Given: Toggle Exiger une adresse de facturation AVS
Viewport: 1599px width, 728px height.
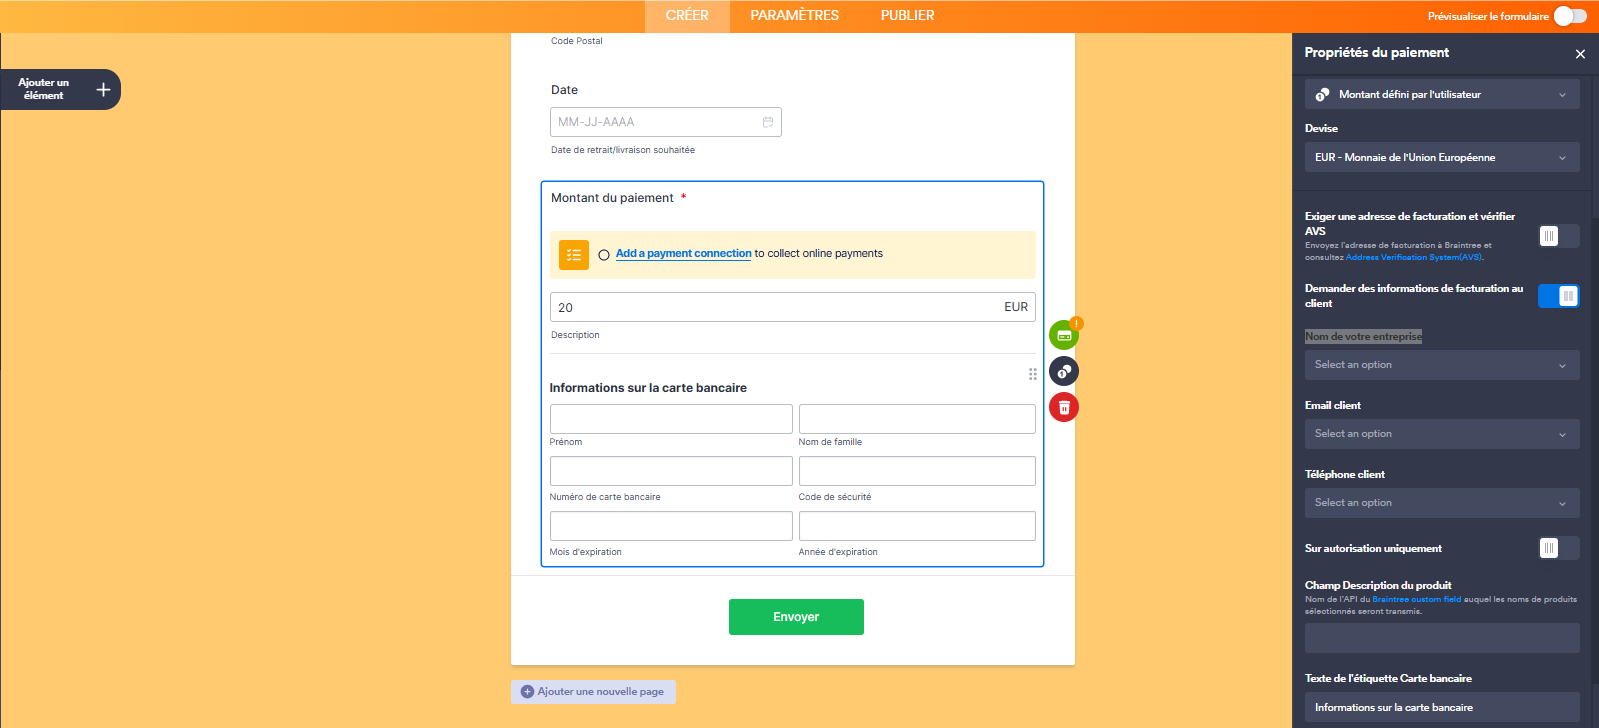Looking at the screenshot, I should [1558, 236].
